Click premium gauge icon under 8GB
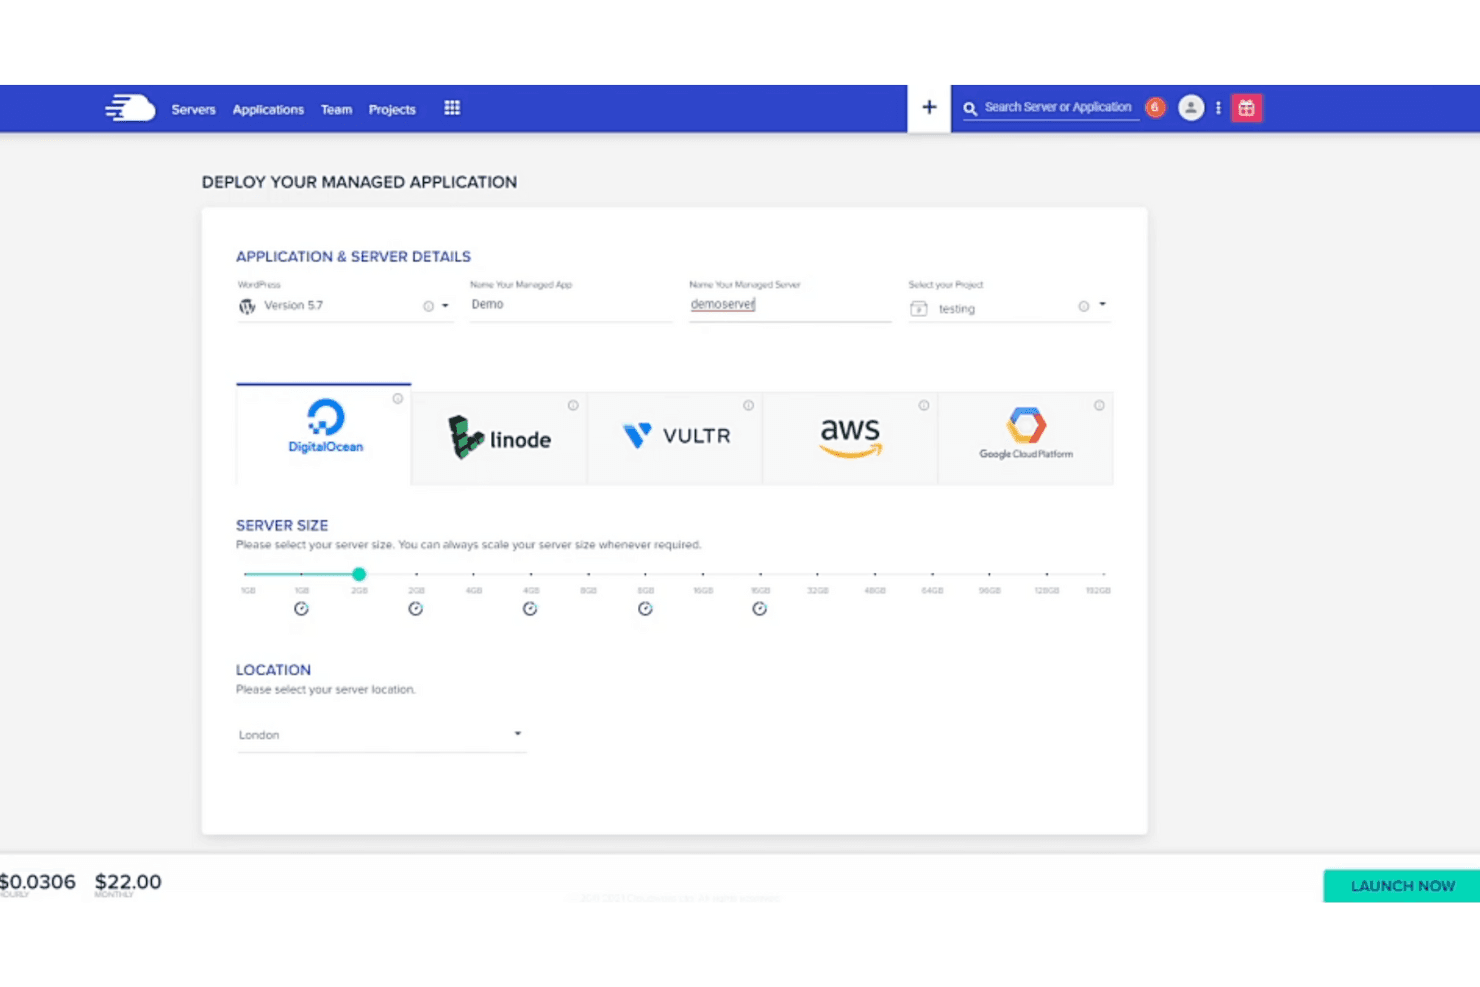Screen dimensions: 1480x987 (645, 609)
